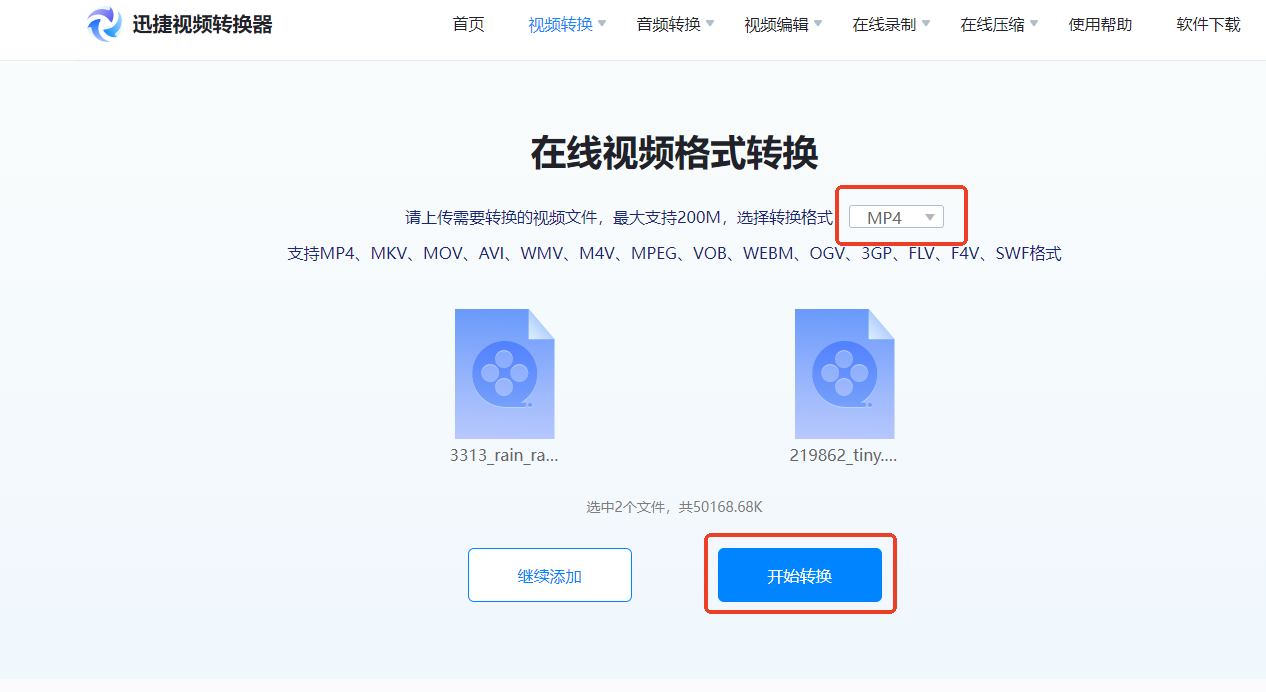The image size is (1266, 692).
Task: Click the file count summary text
Action: point(673,507)
